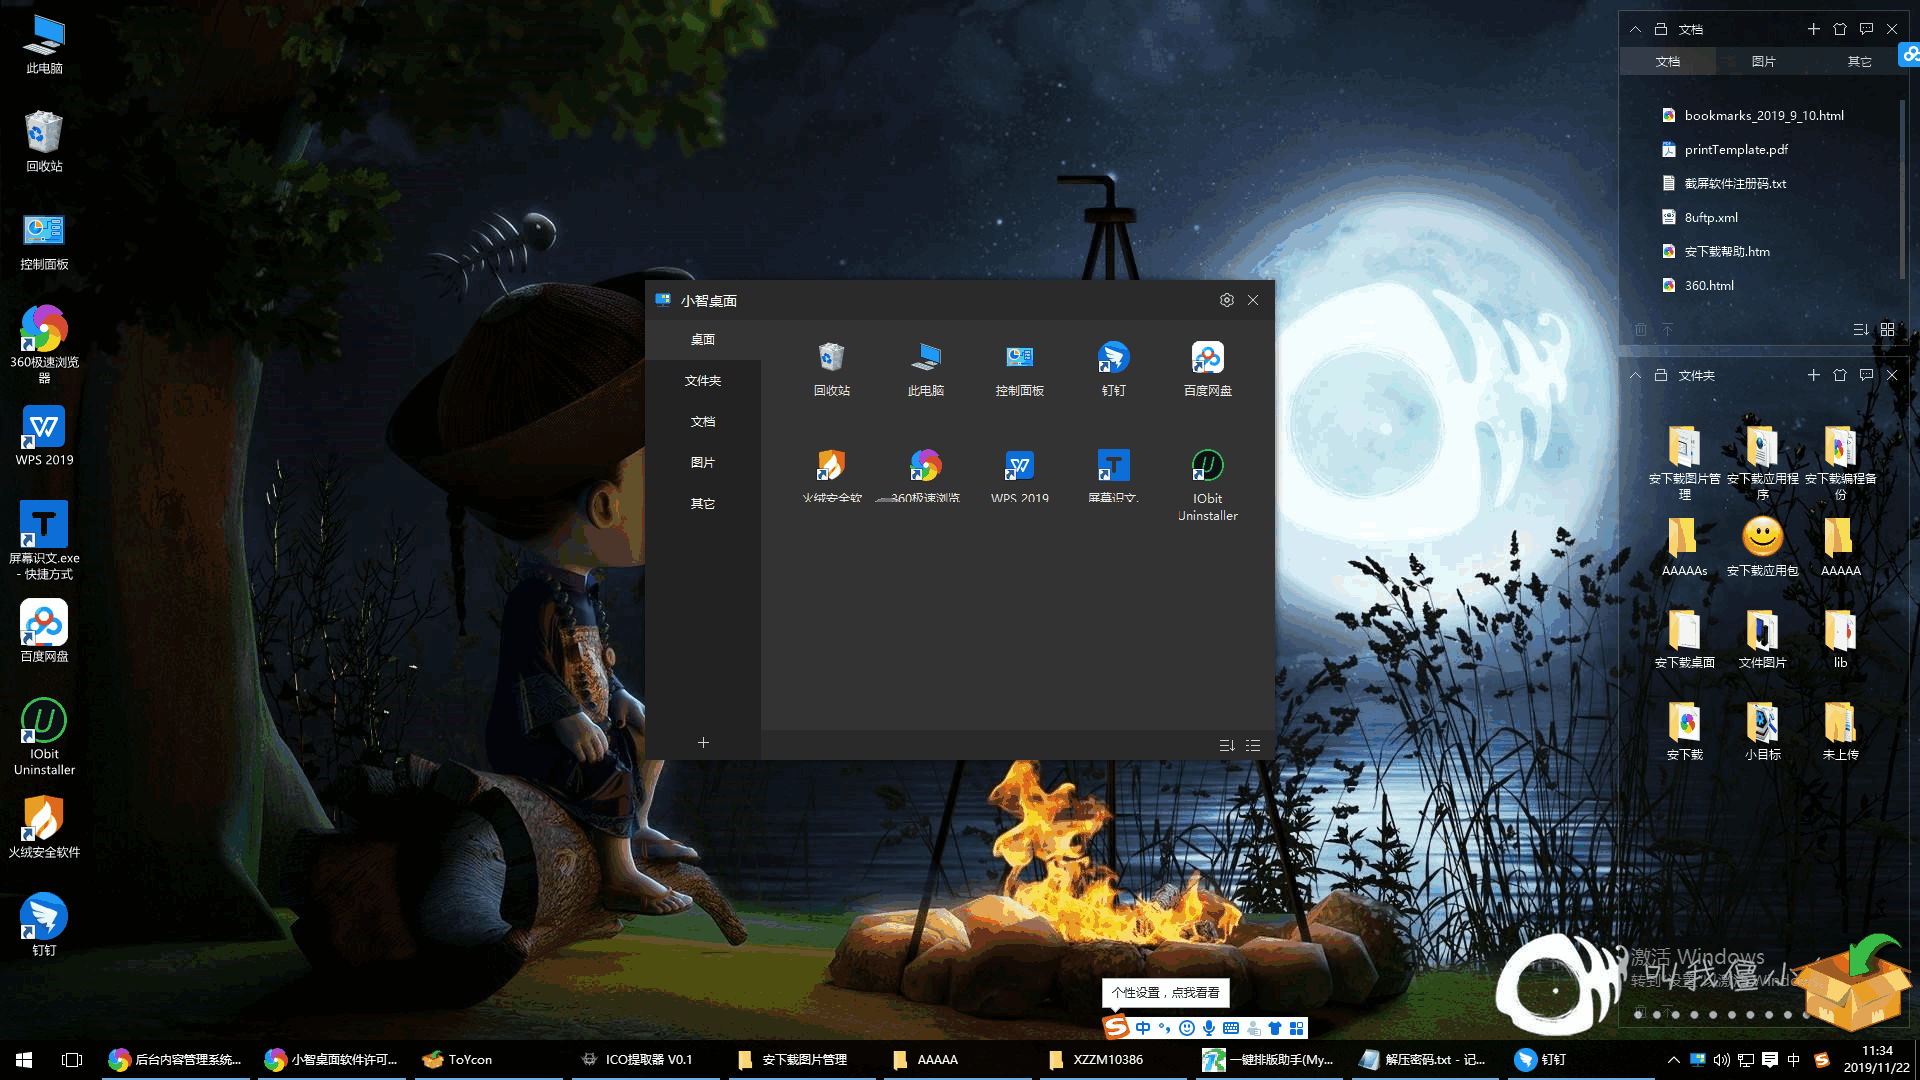The height and width of the screenshot is (1080, 1920).
Task: Open printTemplate.pdf in 文档 panel
Action: (1736, 149)
